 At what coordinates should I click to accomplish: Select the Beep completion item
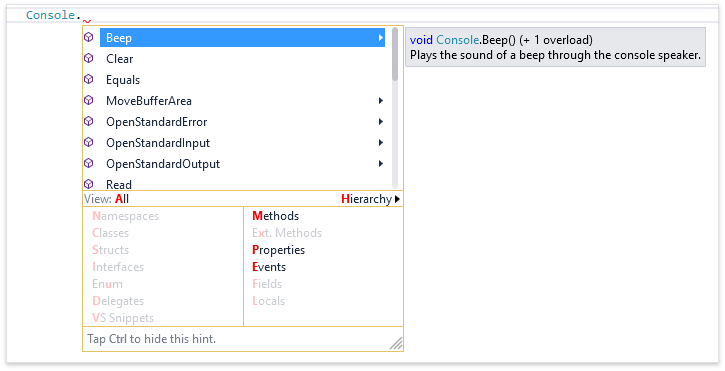(242, 37)
